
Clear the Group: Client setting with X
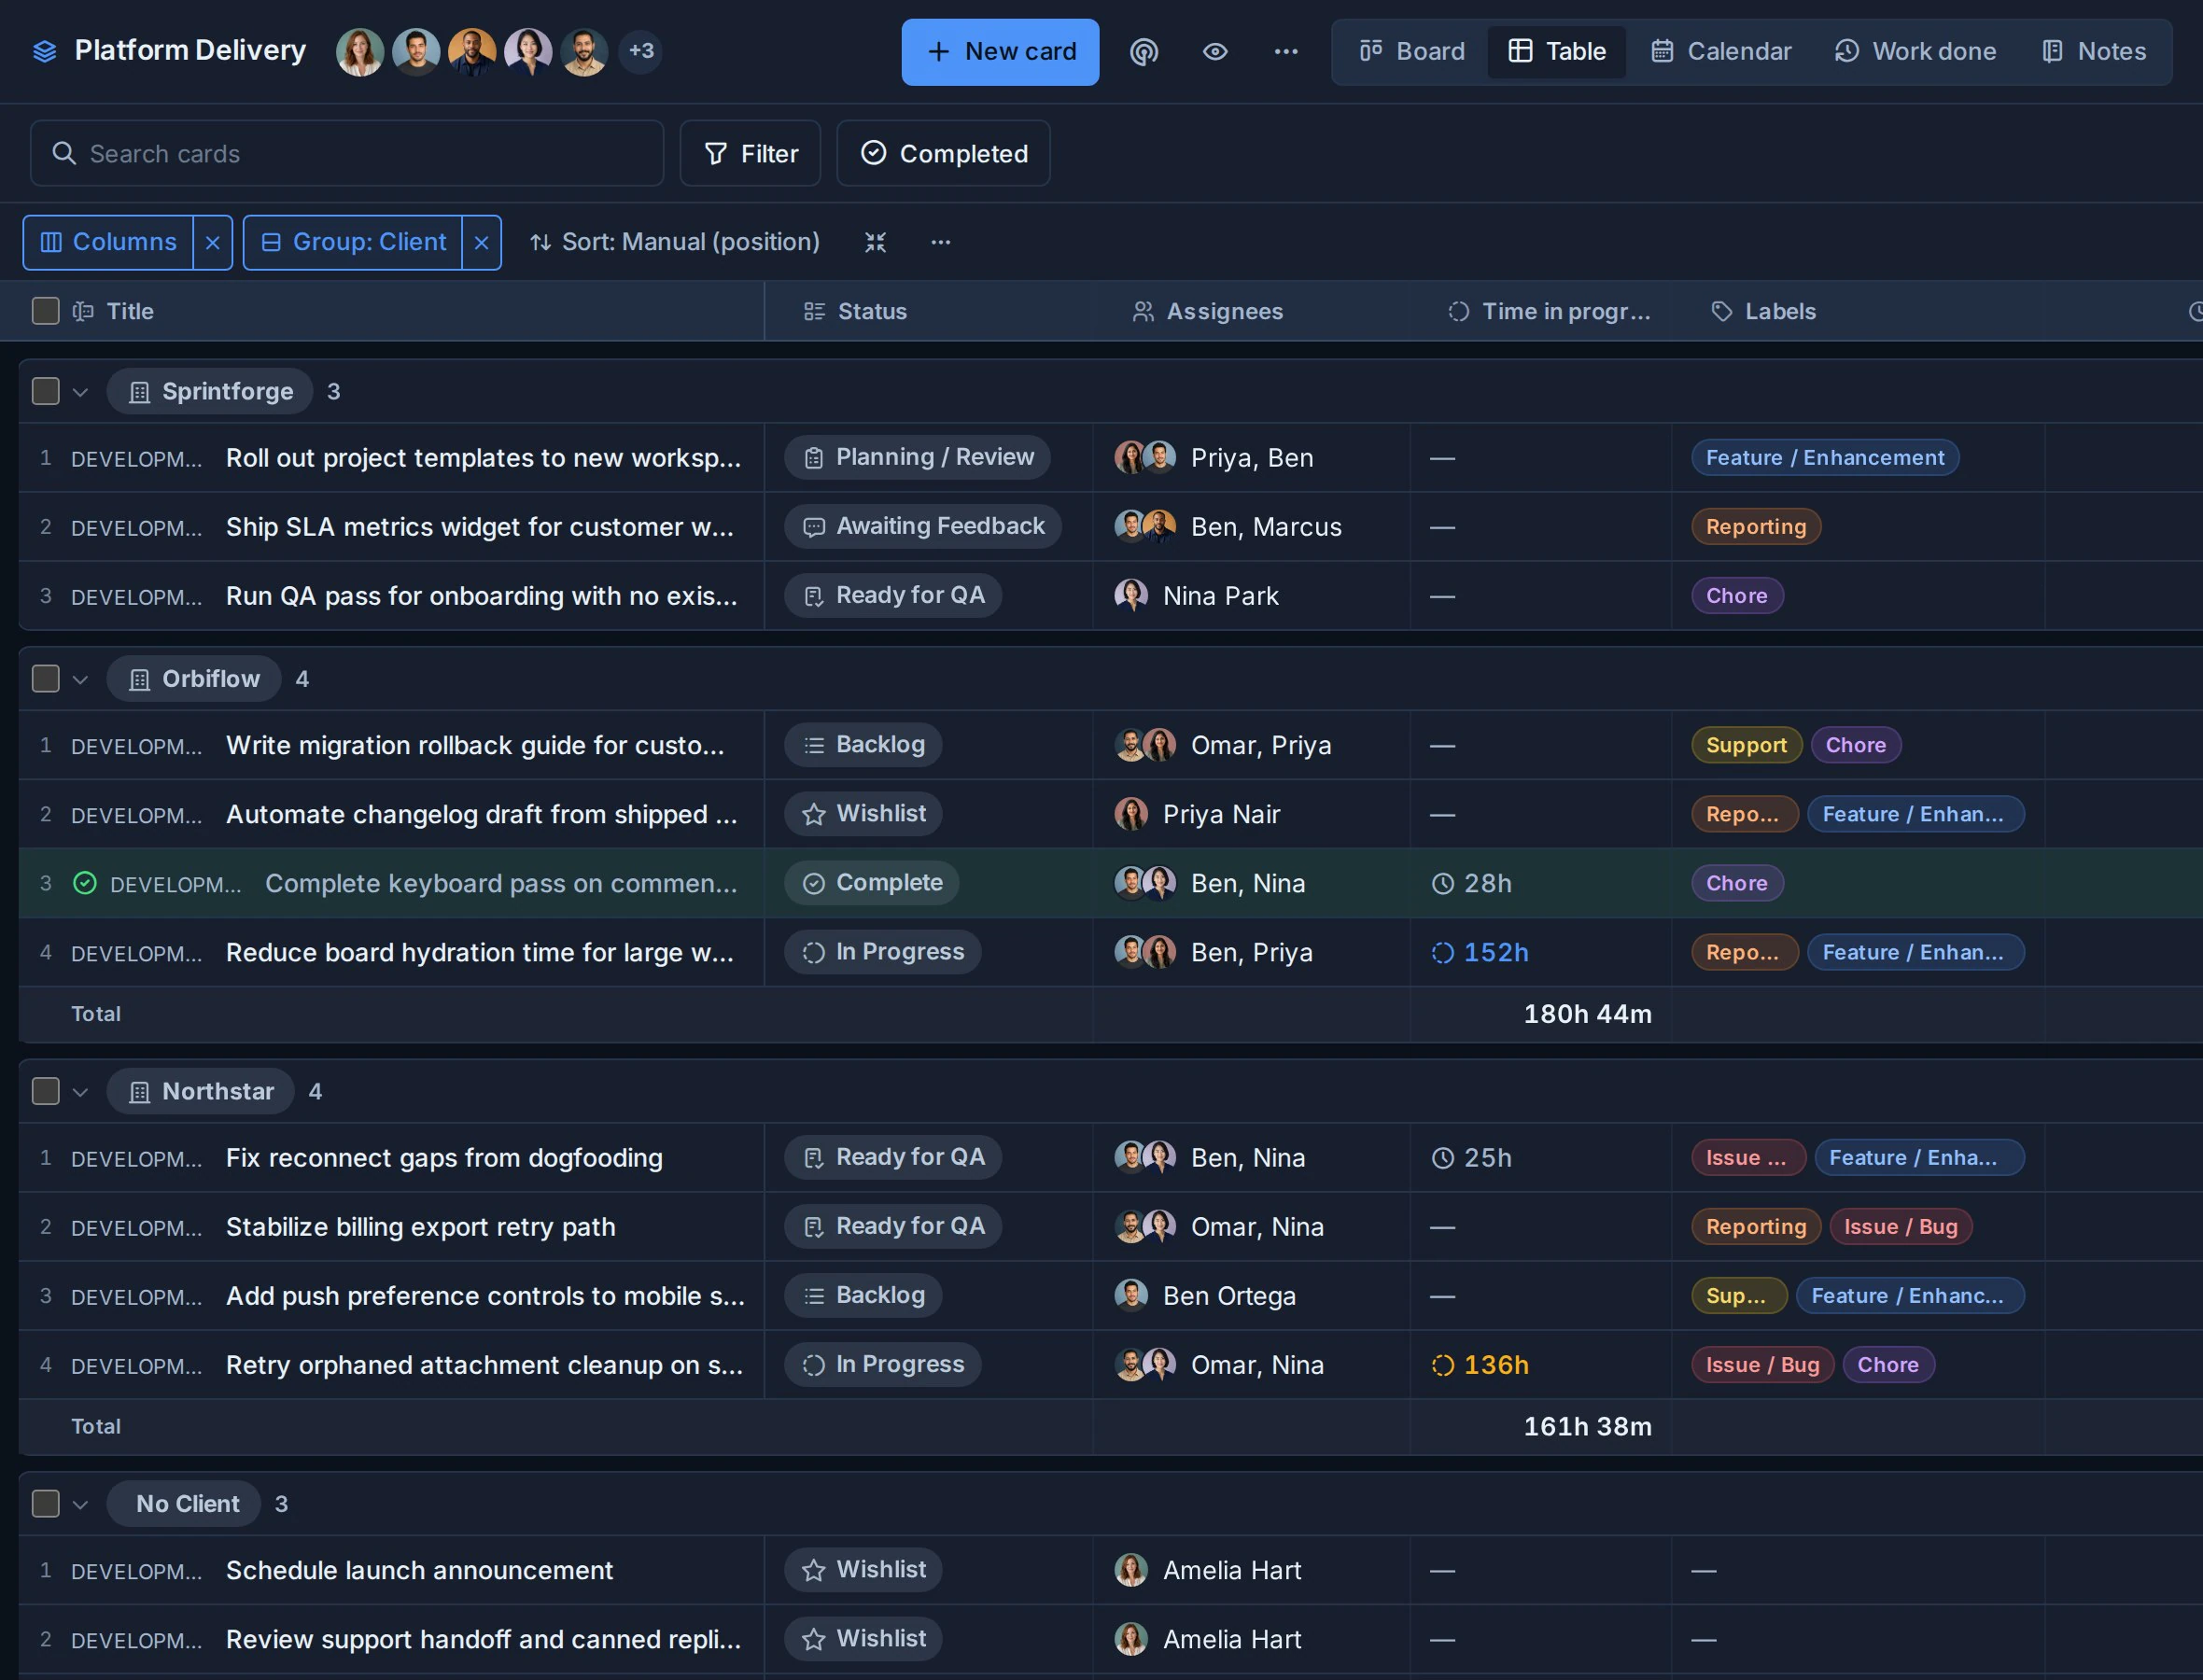[481, 242]
